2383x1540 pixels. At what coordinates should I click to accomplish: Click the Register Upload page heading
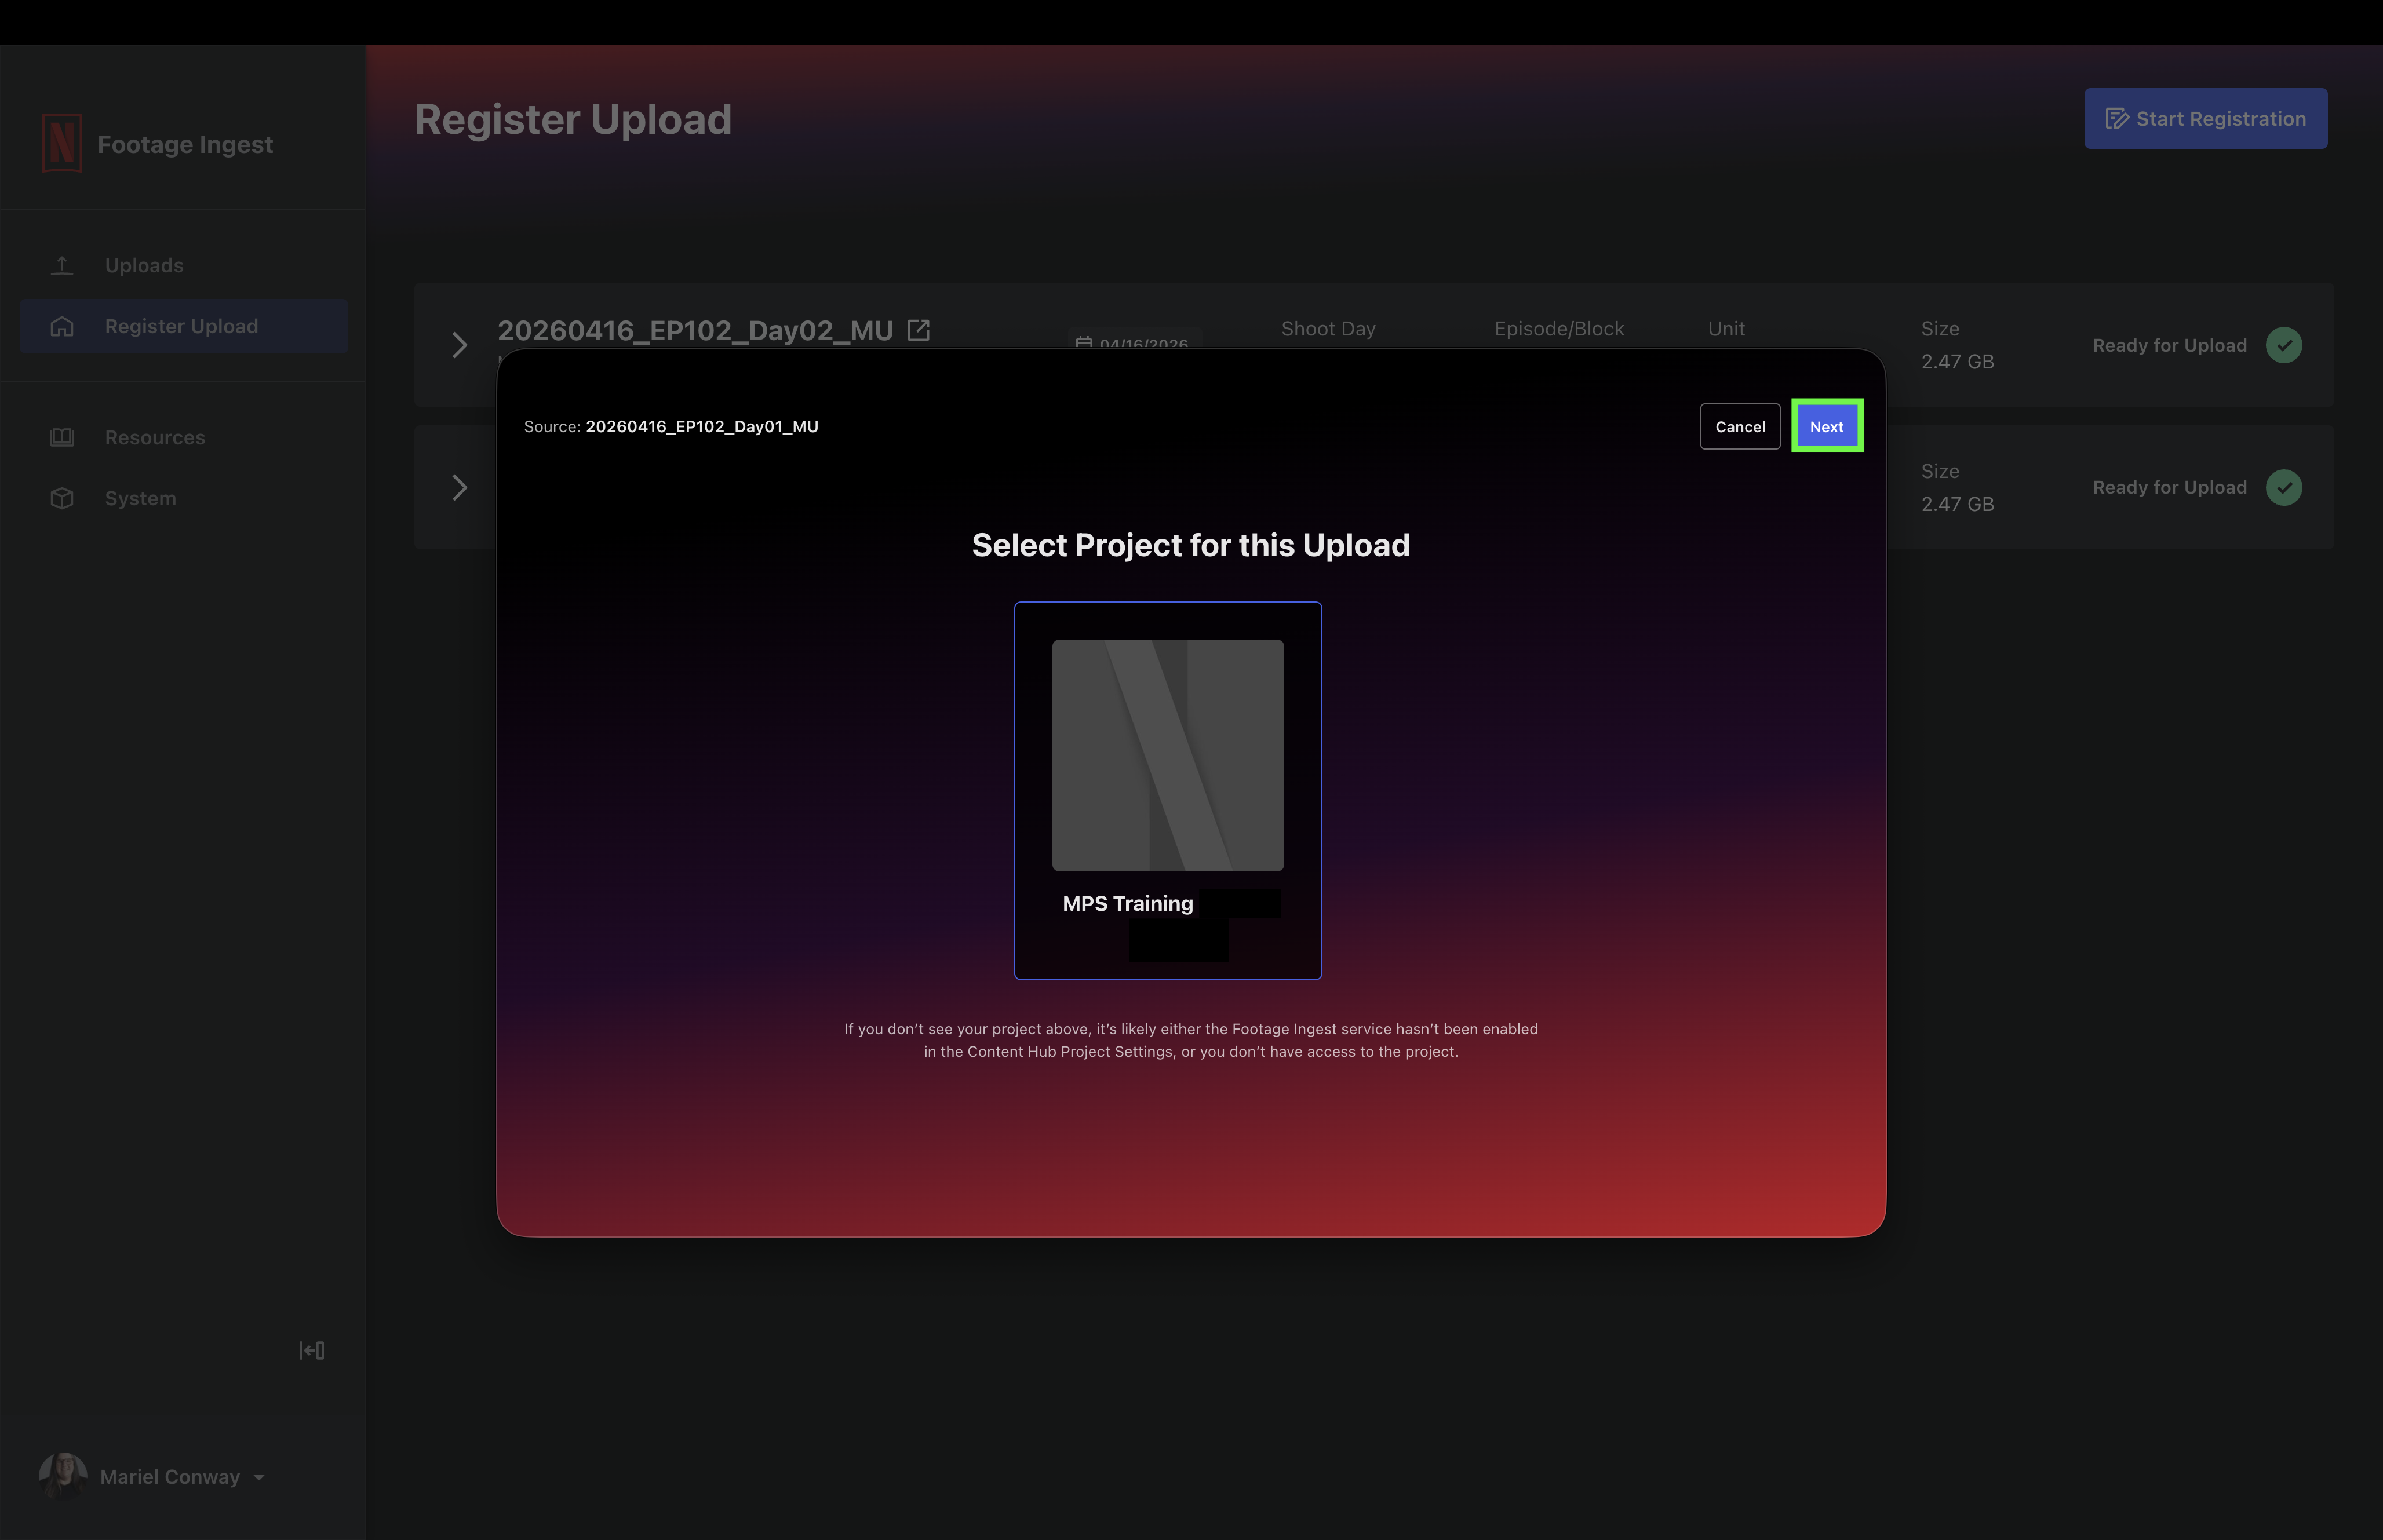click(x=573, y=119)
